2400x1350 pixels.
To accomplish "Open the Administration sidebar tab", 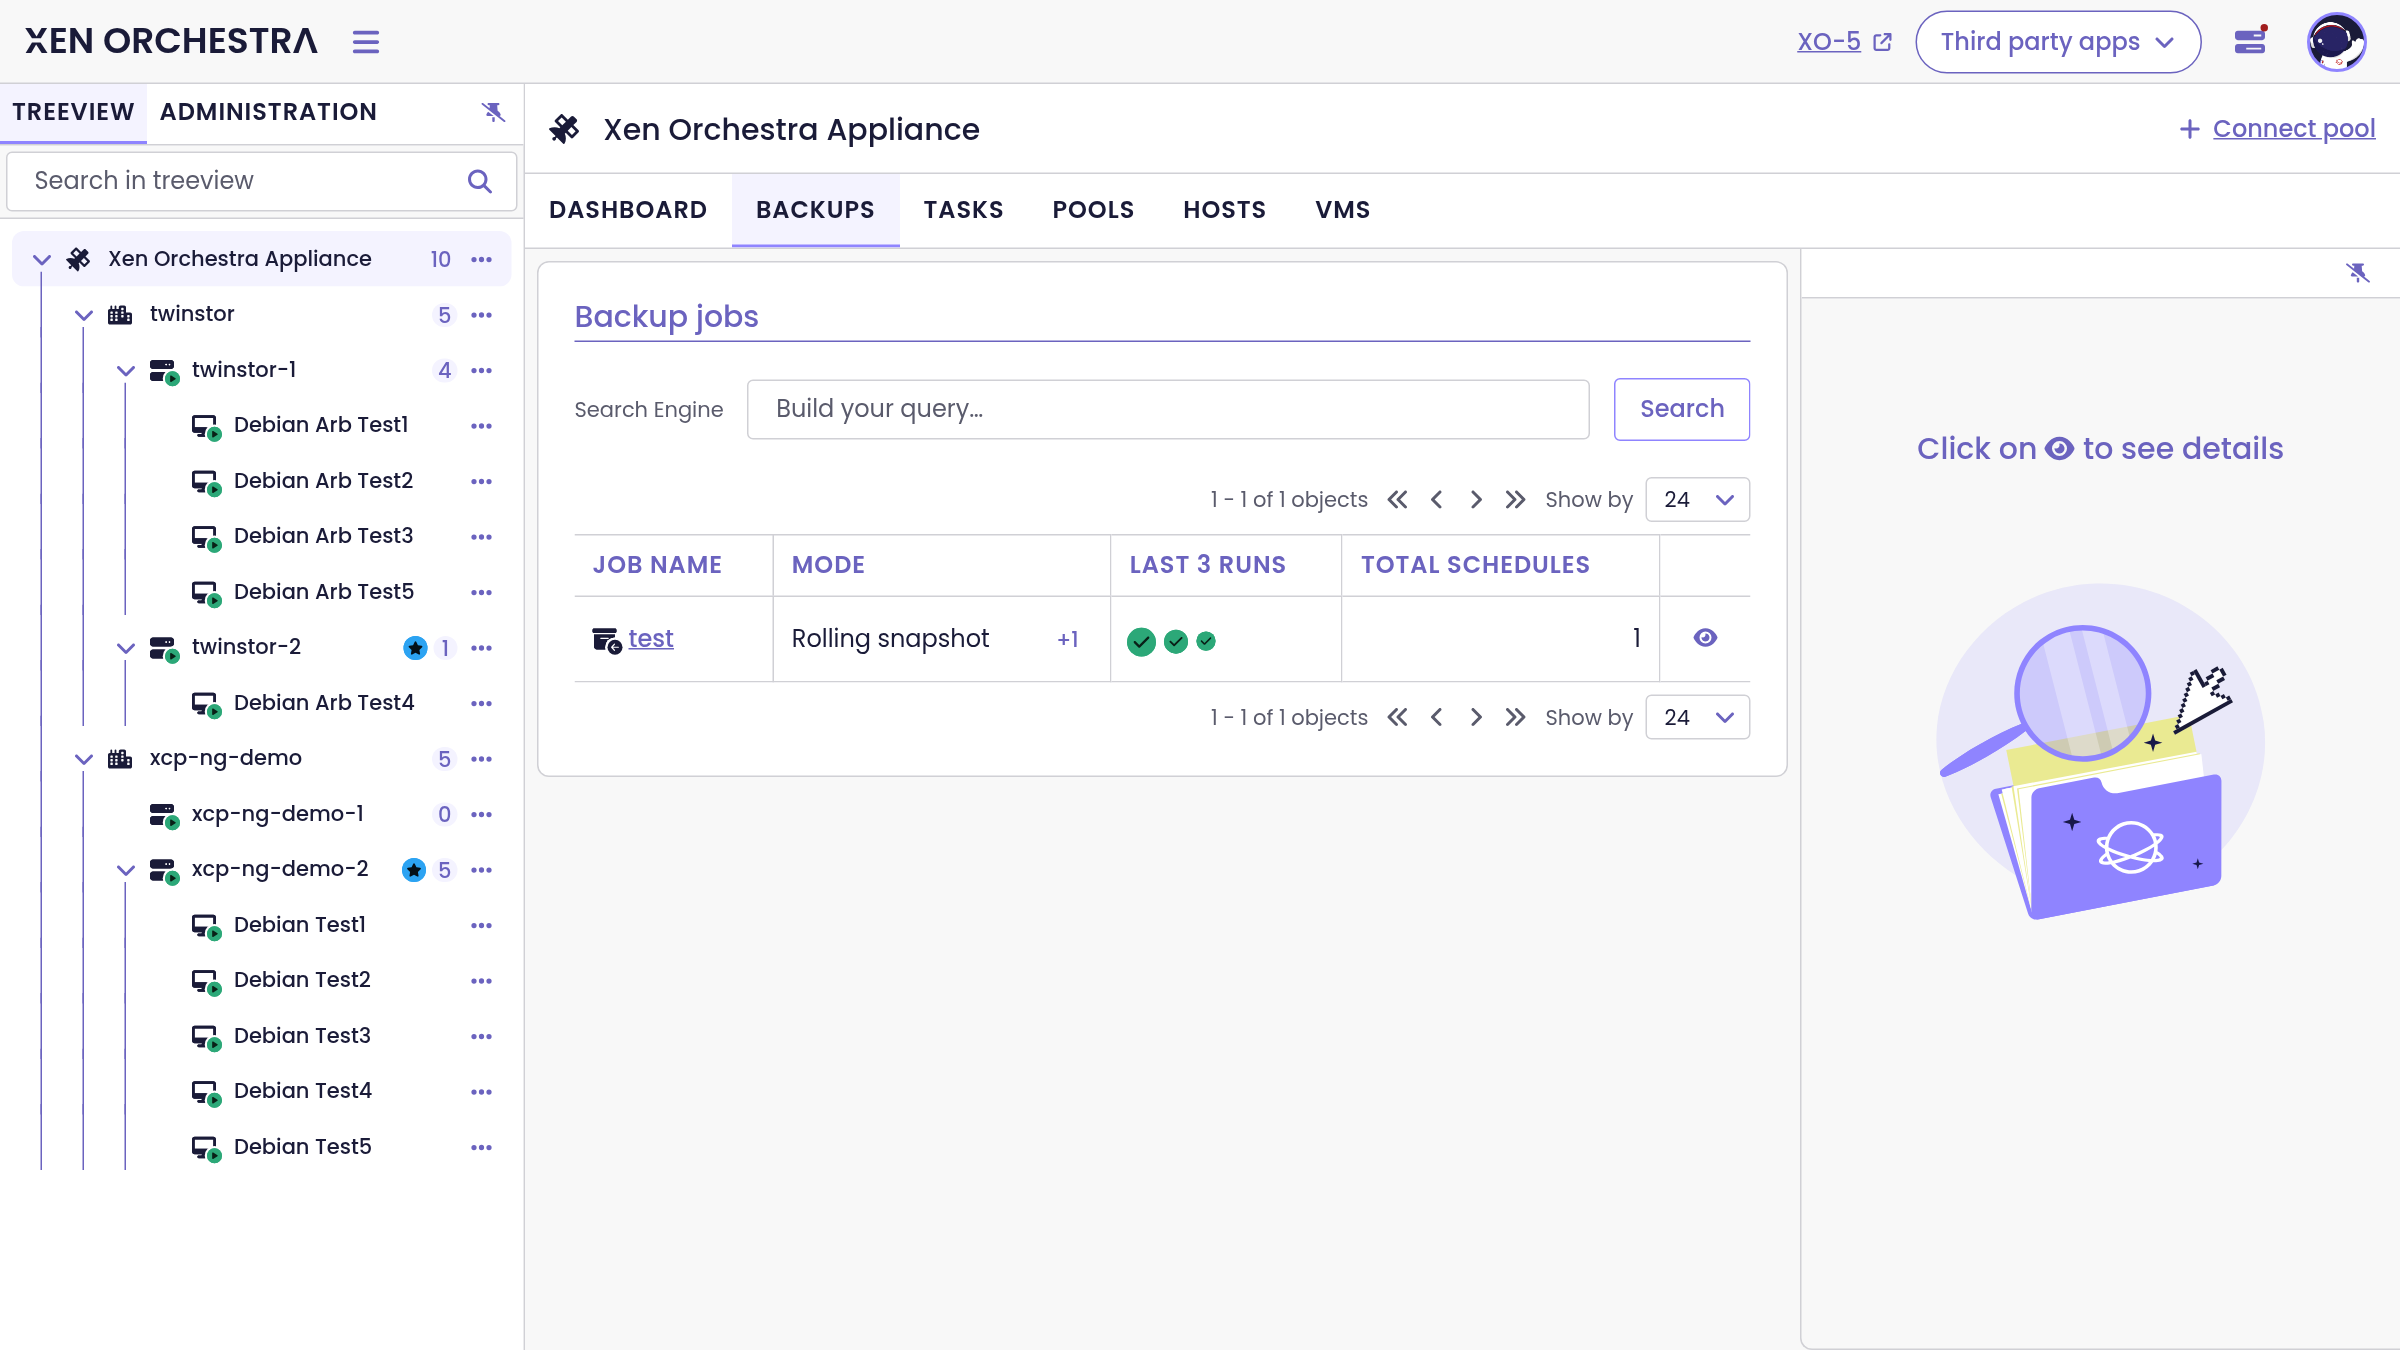I will point(268,112).
